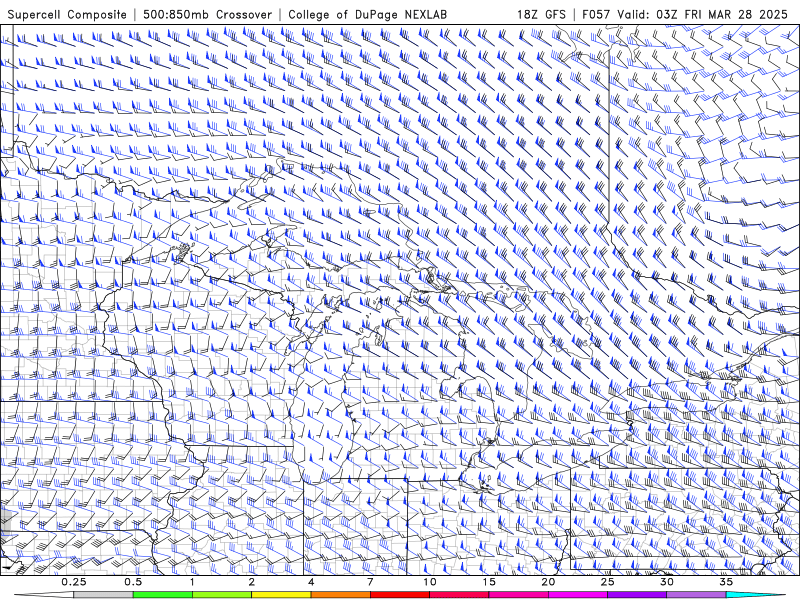Click the '30' color scale label
Screen dimensions: 800x600
coord(666,582)
